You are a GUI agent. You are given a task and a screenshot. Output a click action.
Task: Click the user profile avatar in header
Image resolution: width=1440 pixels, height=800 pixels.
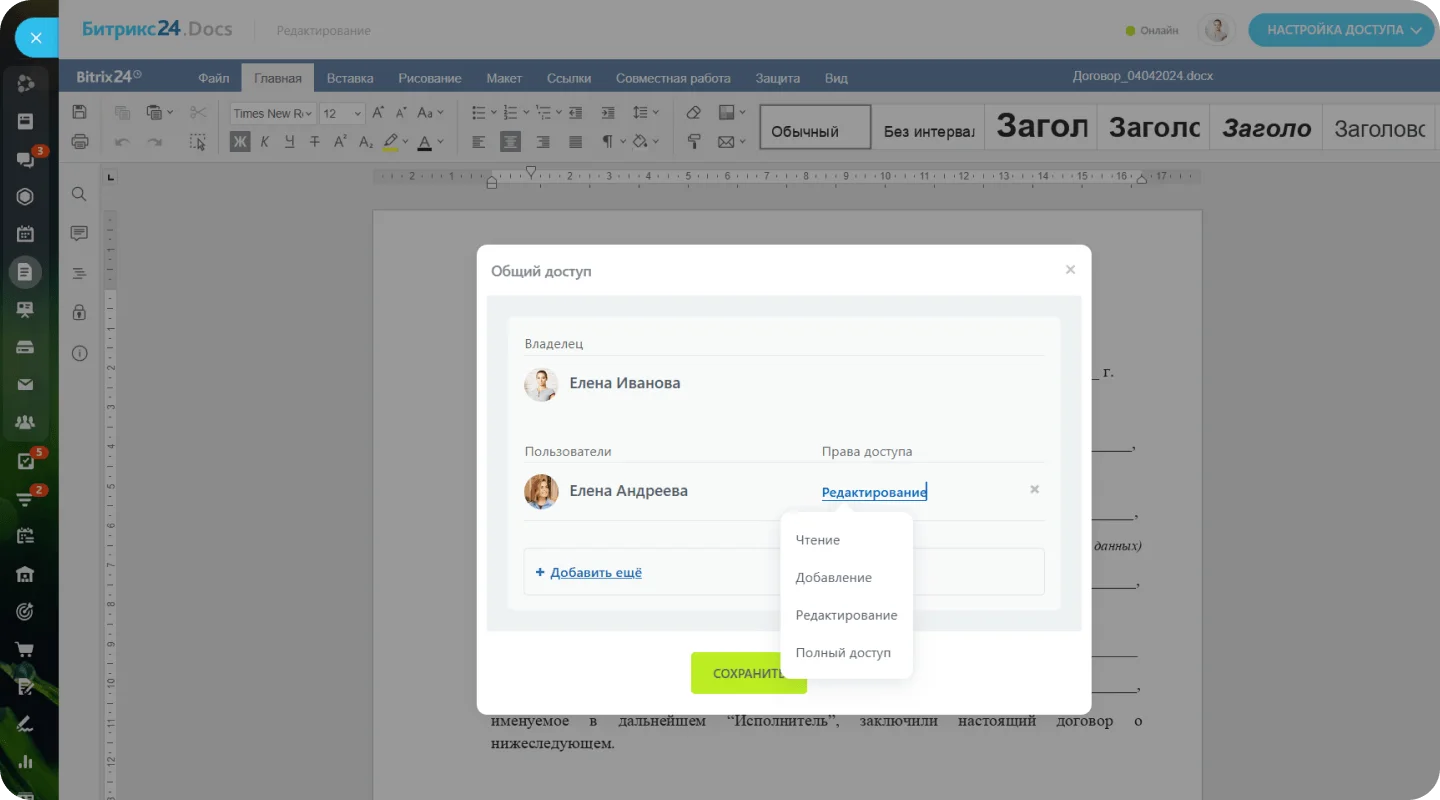(x=1217, y=30)
